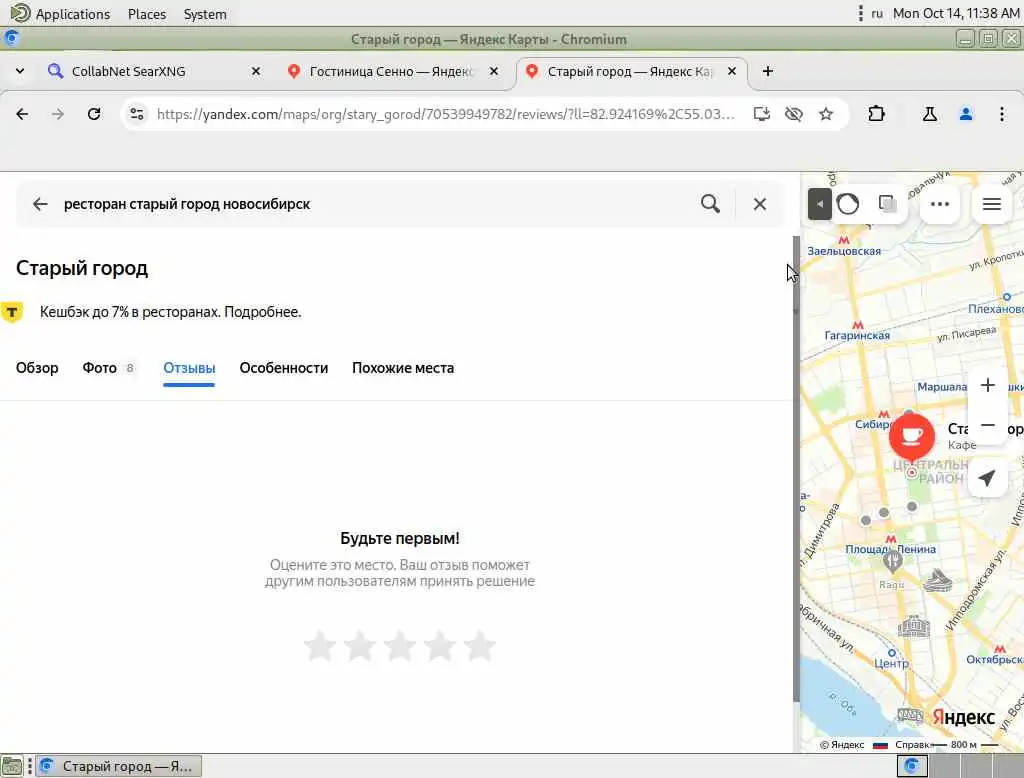Open theater building icon on map

[x=914, y=626]
